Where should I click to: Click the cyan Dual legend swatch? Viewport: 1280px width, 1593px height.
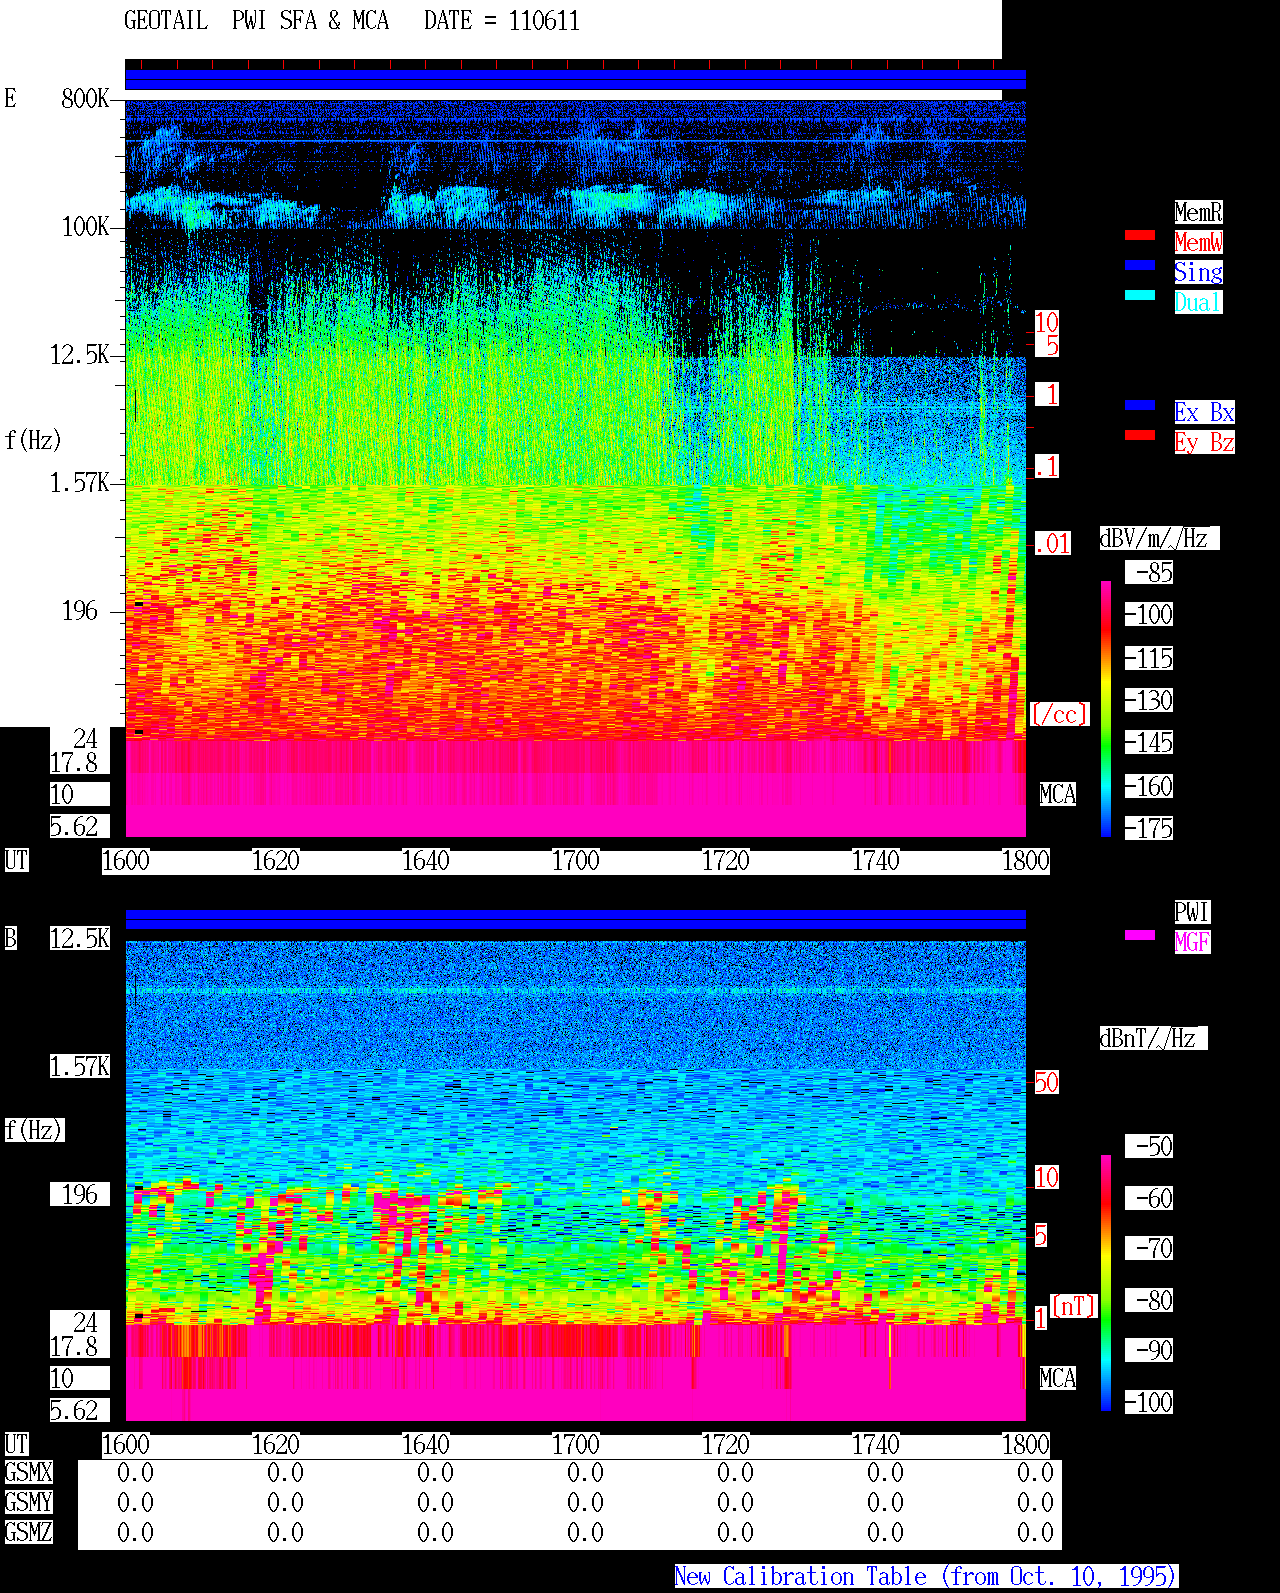pos(1140,296)
